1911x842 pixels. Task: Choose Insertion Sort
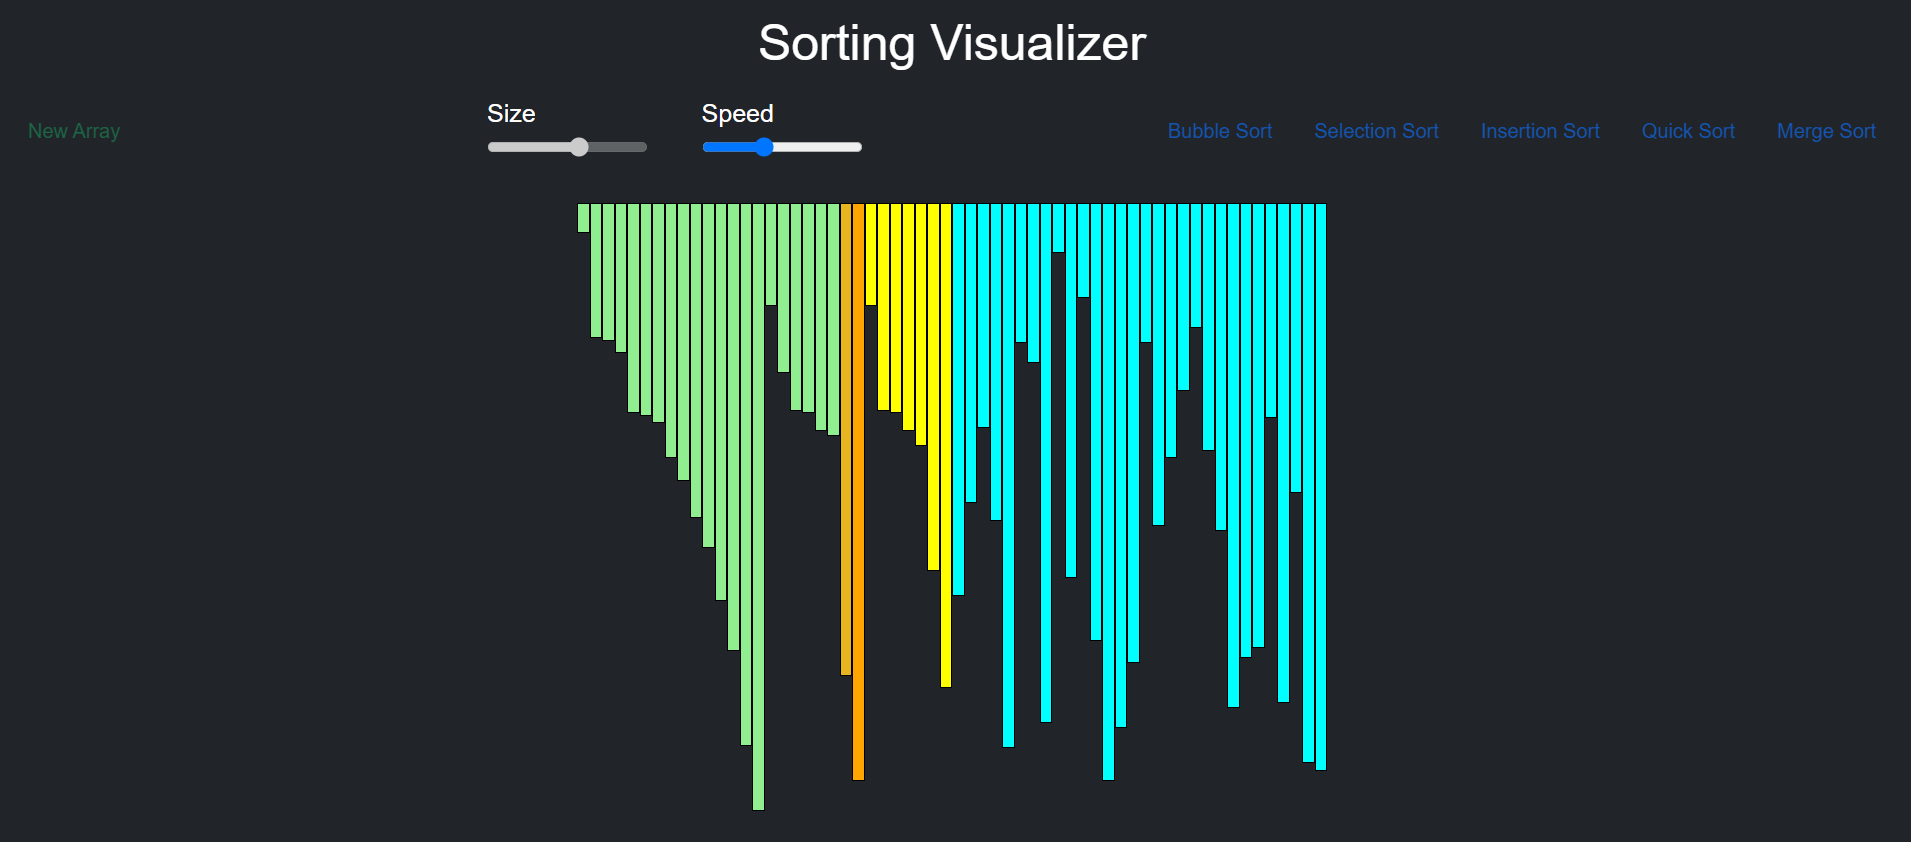click(1540, 131)
